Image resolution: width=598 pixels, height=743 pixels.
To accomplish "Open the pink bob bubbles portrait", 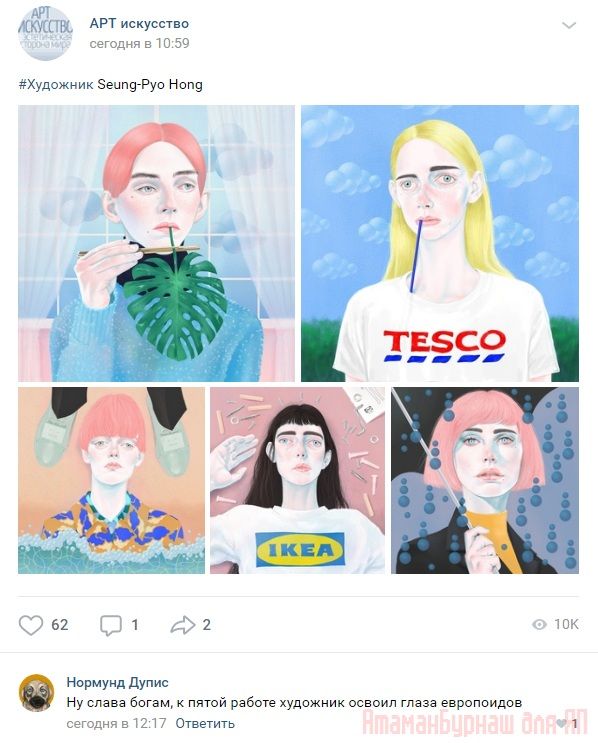I will point(485,480).
